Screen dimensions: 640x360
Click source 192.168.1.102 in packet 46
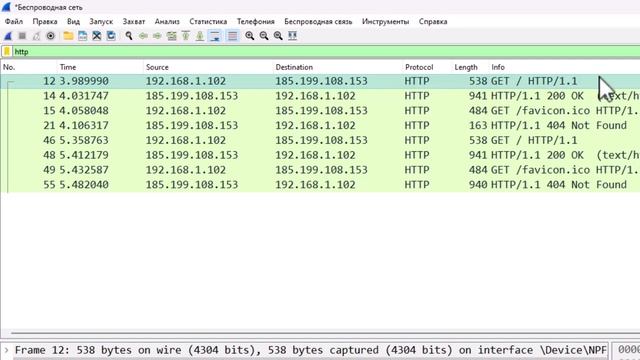[x=186, y=140]
